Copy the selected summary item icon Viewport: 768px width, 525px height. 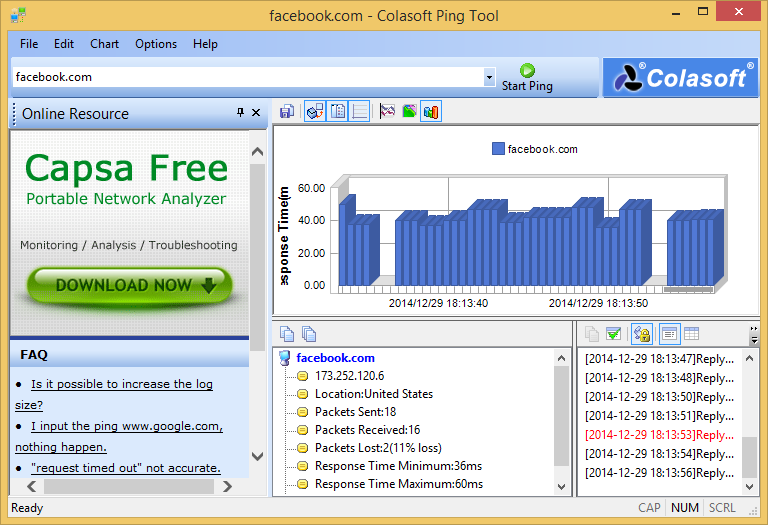(x=287, y=334)
